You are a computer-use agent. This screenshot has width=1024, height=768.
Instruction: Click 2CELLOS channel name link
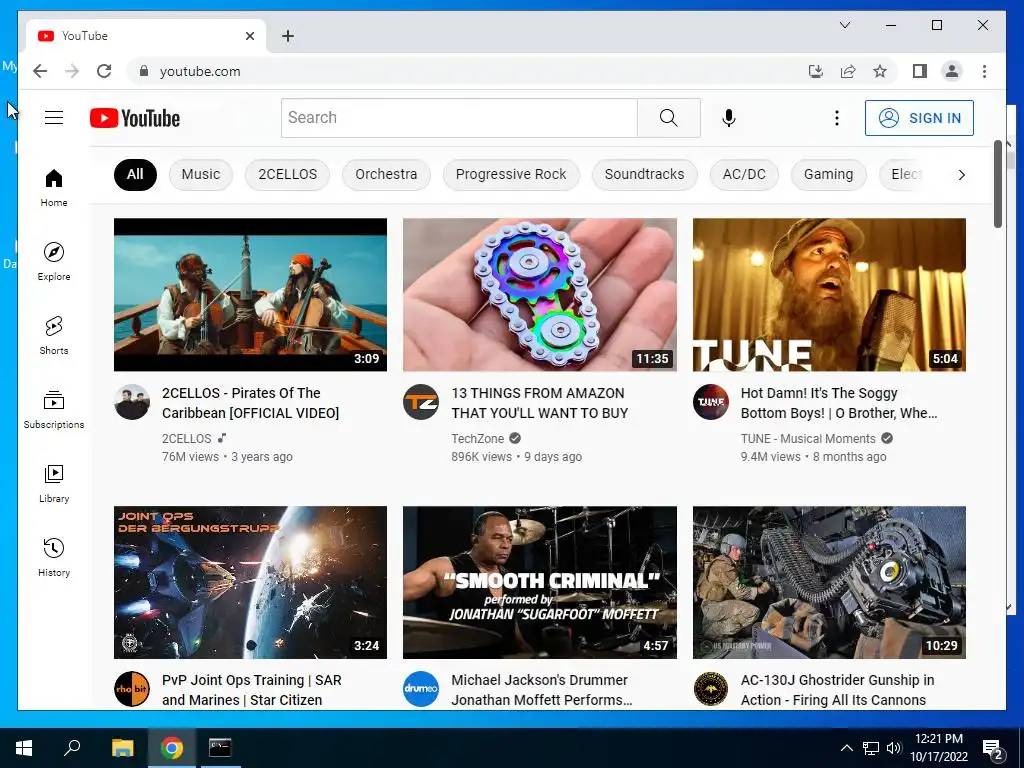(x=187, y=438)
